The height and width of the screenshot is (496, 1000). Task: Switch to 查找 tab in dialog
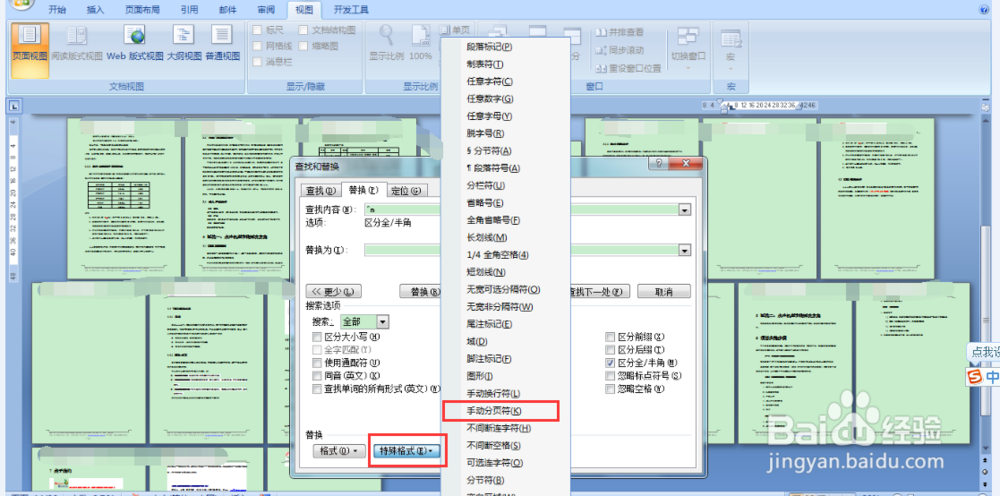pyautogui.click(x=321, y=190)
